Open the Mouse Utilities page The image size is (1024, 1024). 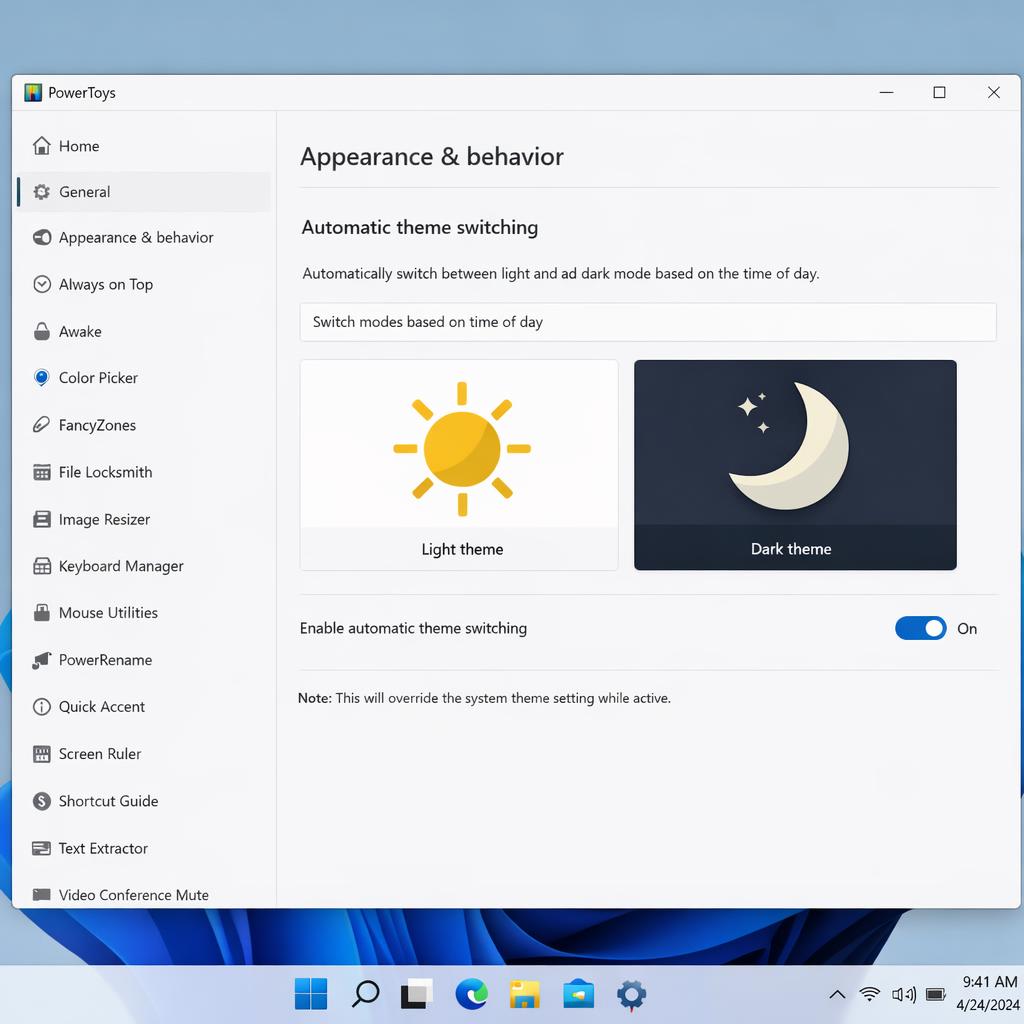coord(108,613)
